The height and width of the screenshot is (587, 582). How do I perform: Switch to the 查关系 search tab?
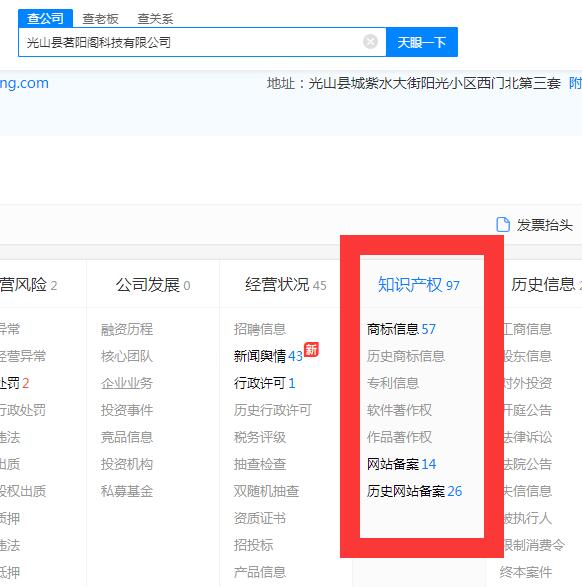tap(155, 18)
